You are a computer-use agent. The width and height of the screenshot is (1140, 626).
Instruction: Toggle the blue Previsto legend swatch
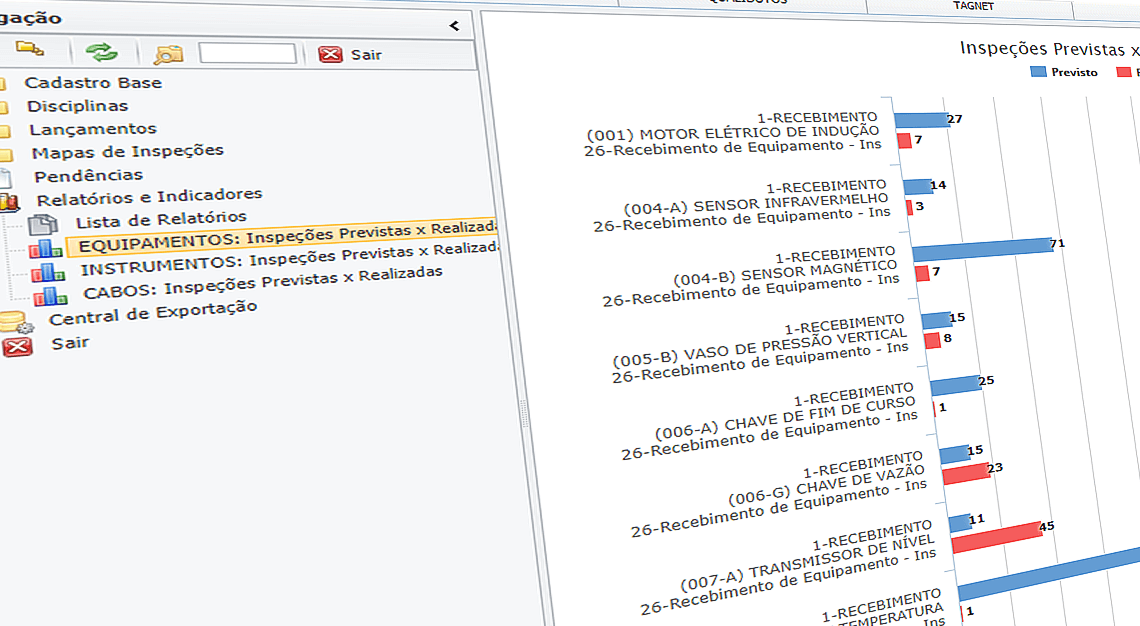[x=1038, y=72]
